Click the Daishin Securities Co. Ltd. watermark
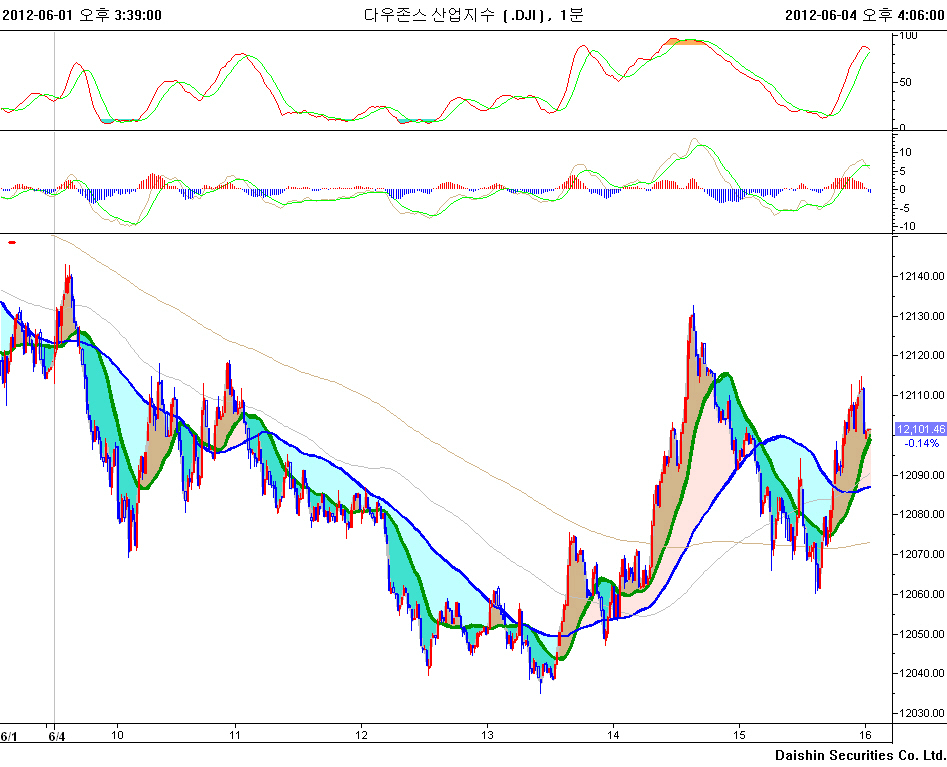 pos(859,755)
